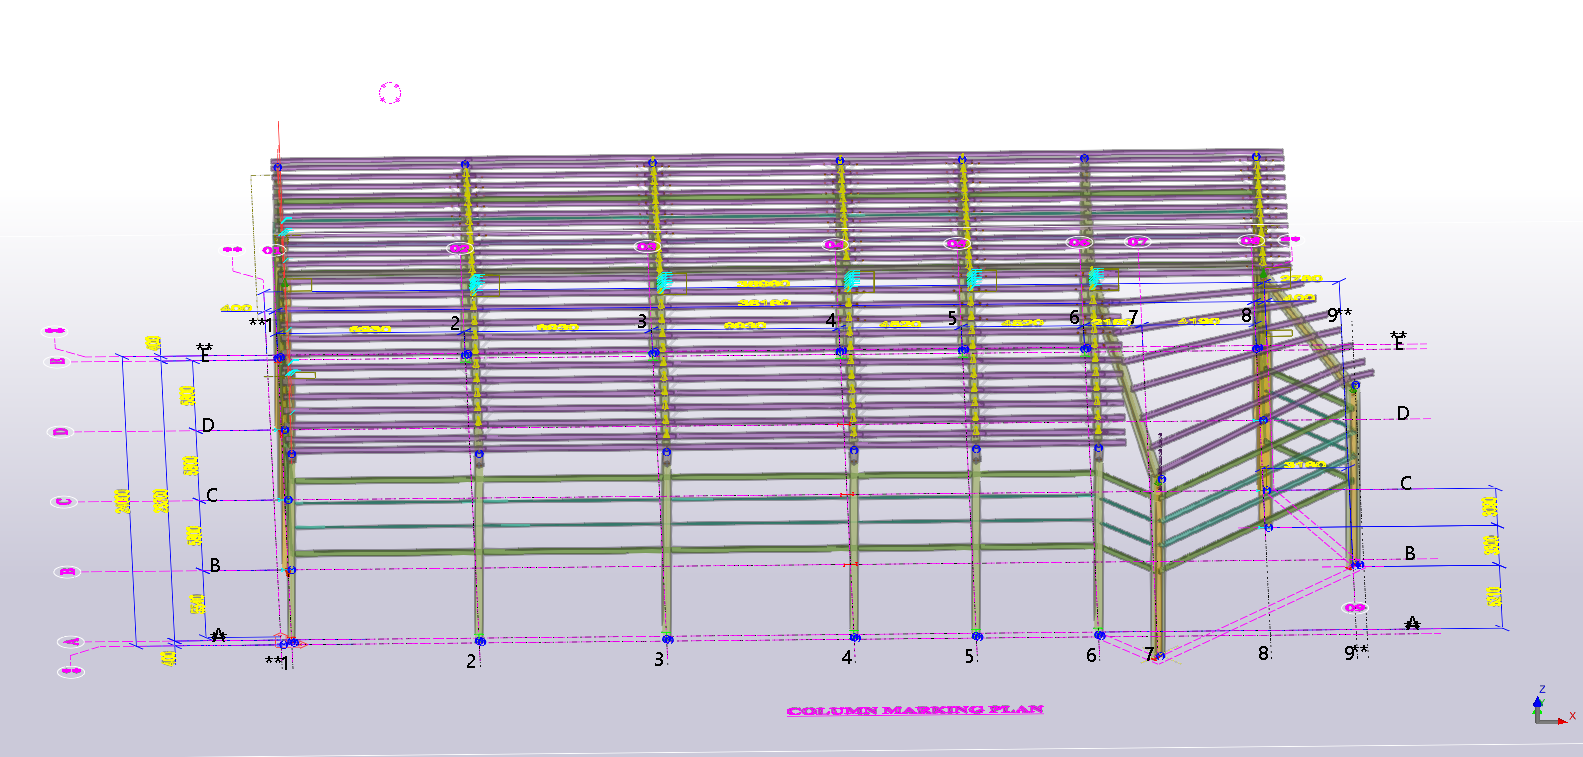Click magenta grid bubble 02 on the roof
The height and width of the screenshot is (757, 1583).
point(459,248)
